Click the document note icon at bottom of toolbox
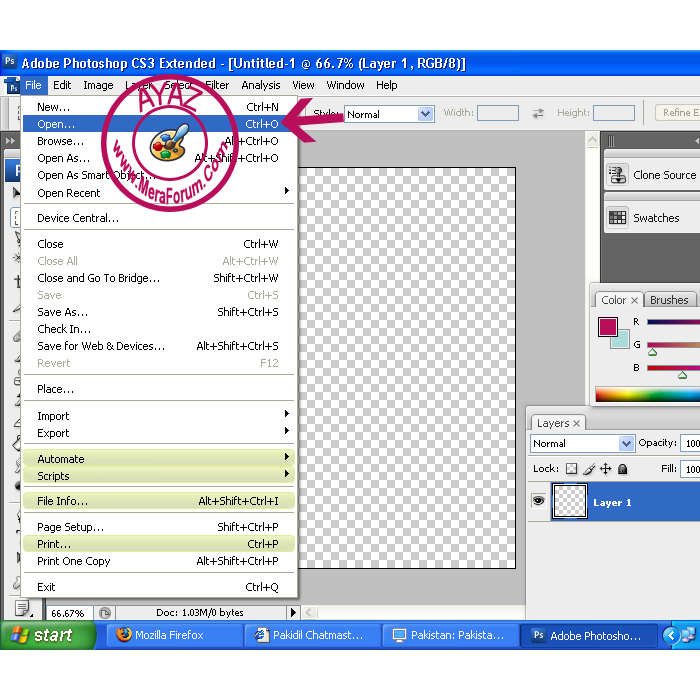This screenshot has width=700, height=700. [x=22, y=608]
